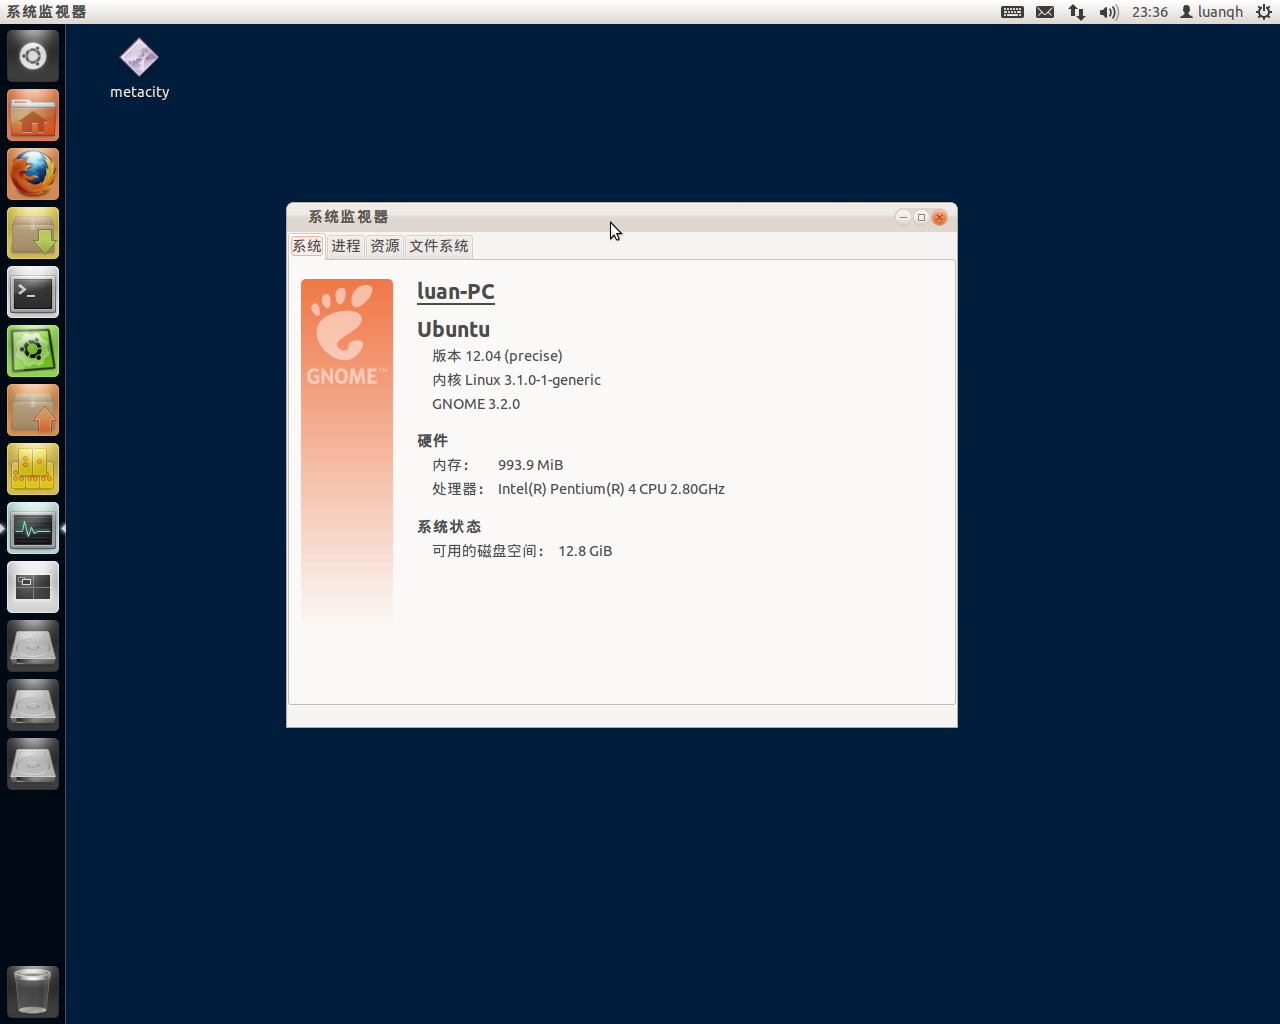This screenshot has height=1024, width=1280.
Task: Open the metacity desktop icon
Action: pyautogui.click(x=139, y=69)
